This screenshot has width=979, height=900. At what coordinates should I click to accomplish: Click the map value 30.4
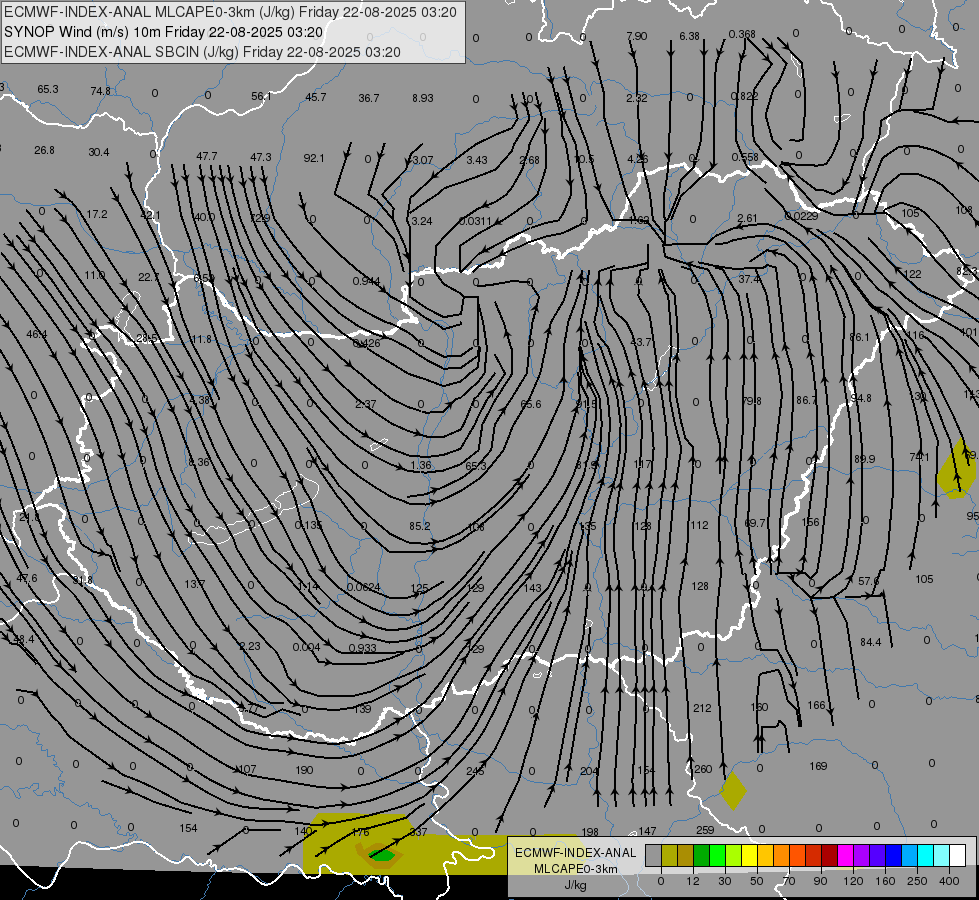click(x=99, y=152)
